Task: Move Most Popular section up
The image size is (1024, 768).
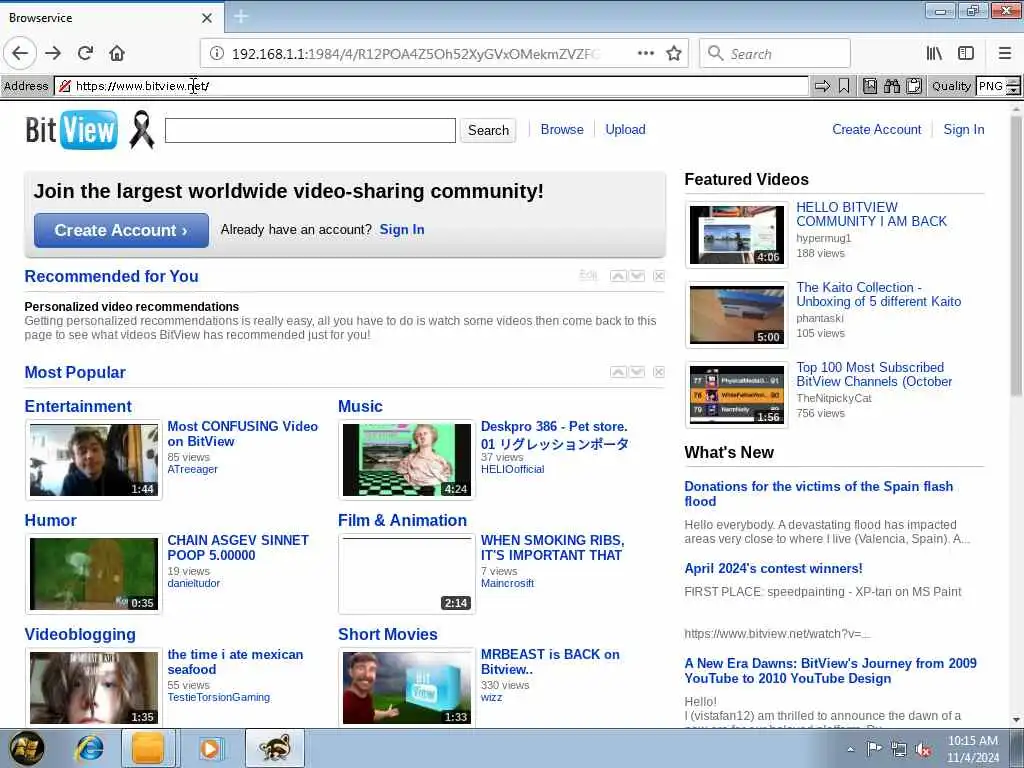Action: (x=618, y=372)
